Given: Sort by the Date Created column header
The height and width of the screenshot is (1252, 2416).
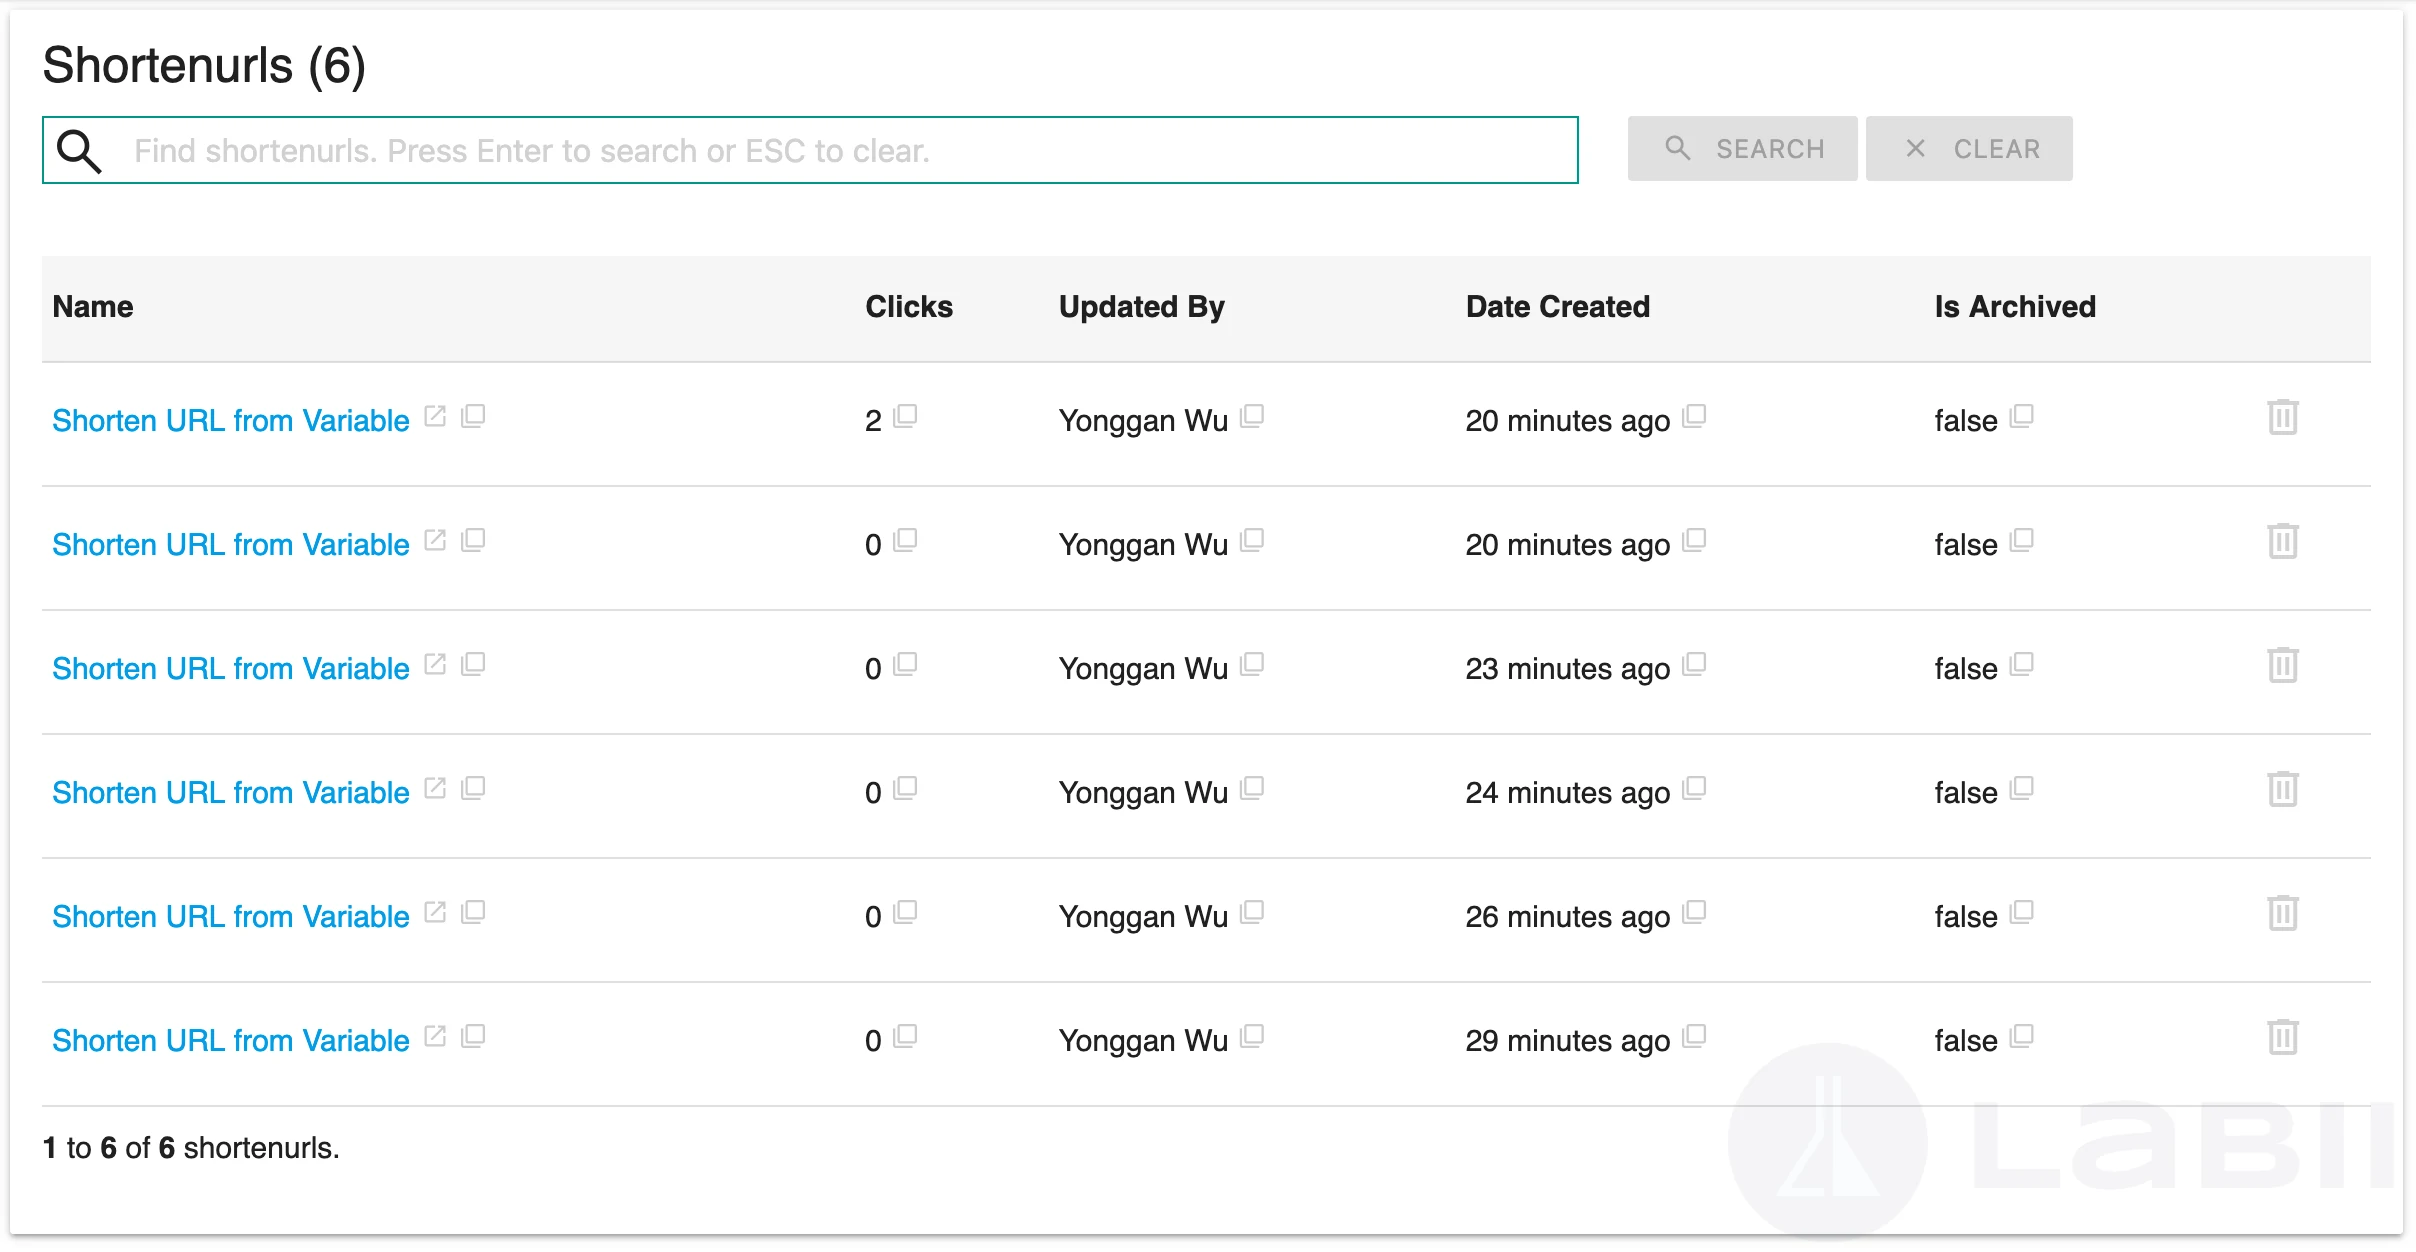Looking at the screenshot, I should pyautogui.click(x=1558, y=306).
